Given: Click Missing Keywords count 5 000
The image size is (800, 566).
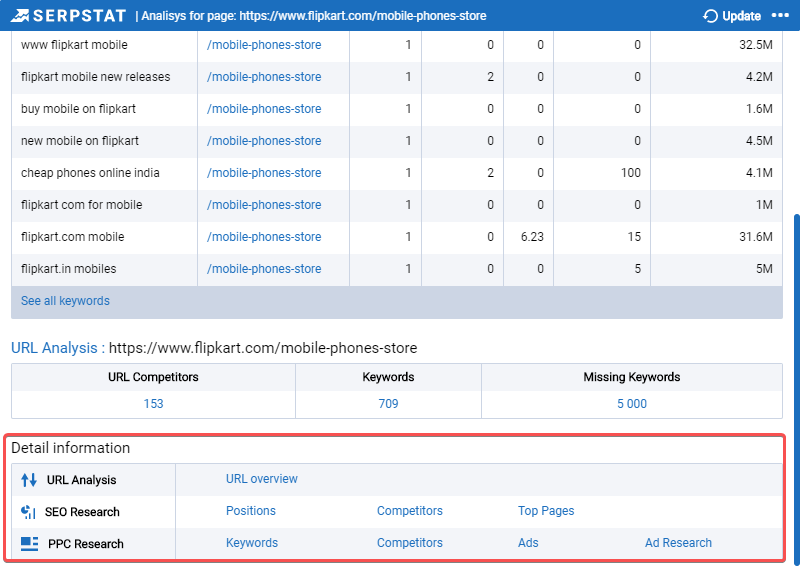Looking at the screenshot, I should click(x=632, y=404).
